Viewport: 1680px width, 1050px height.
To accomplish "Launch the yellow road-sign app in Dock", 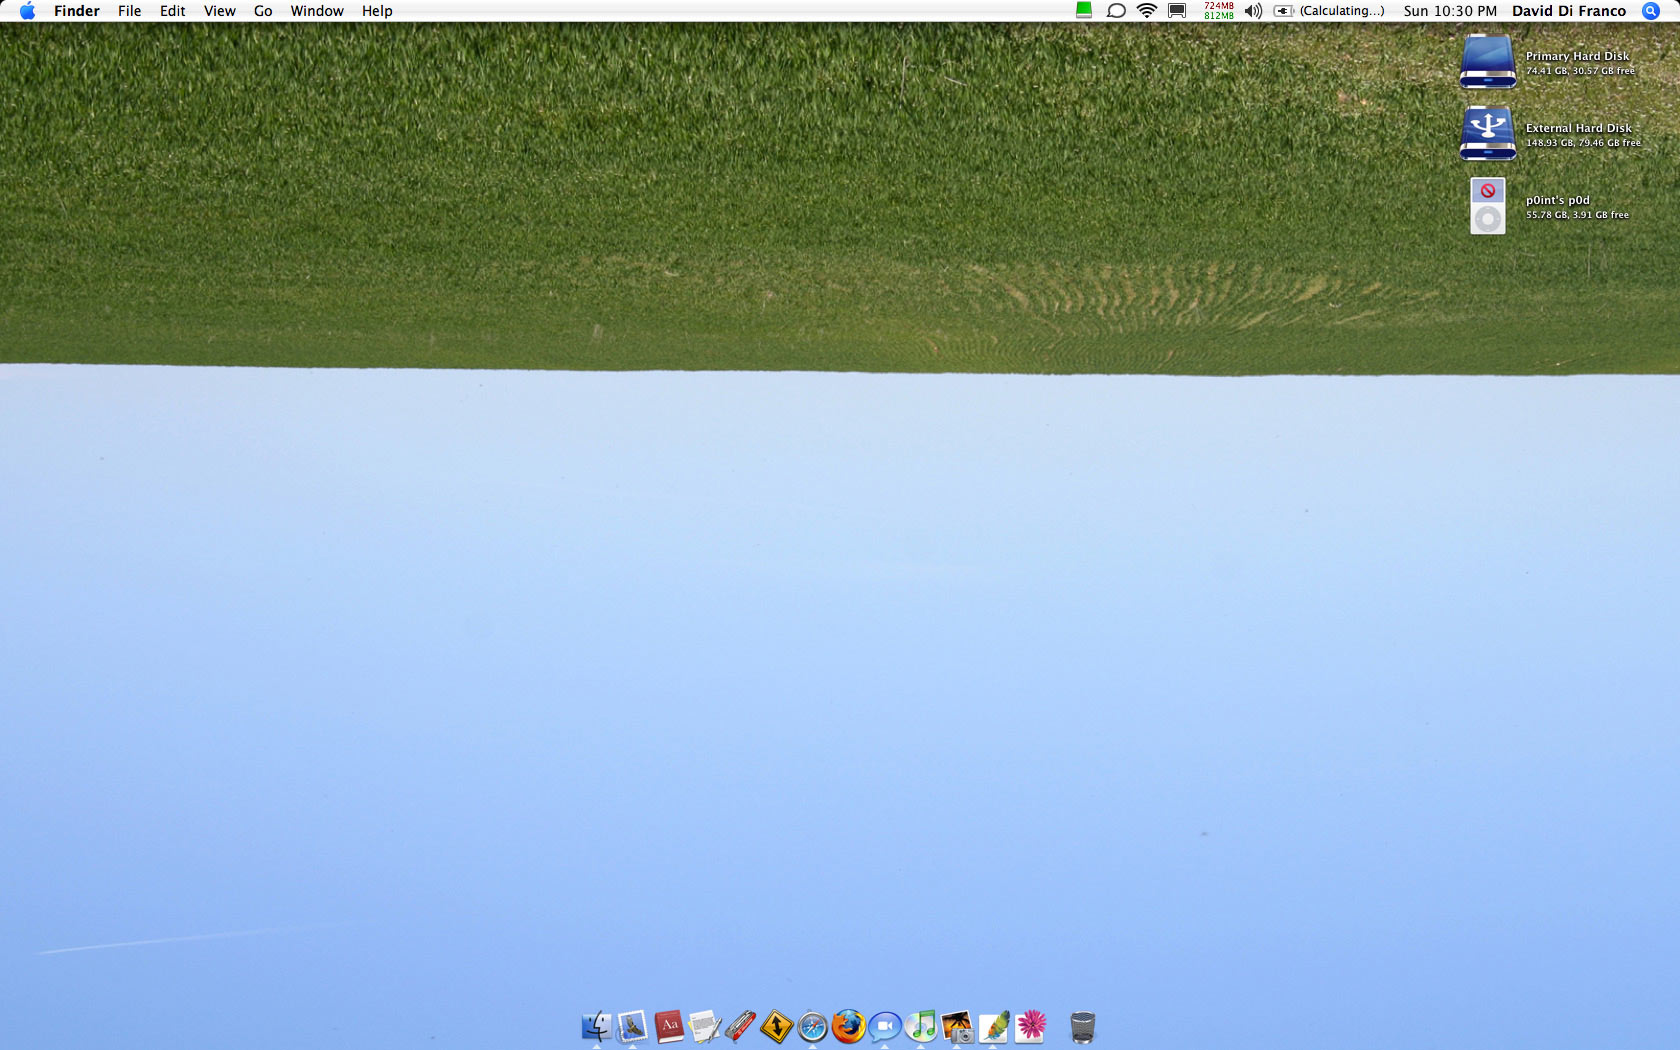I will click(777, 1026).
